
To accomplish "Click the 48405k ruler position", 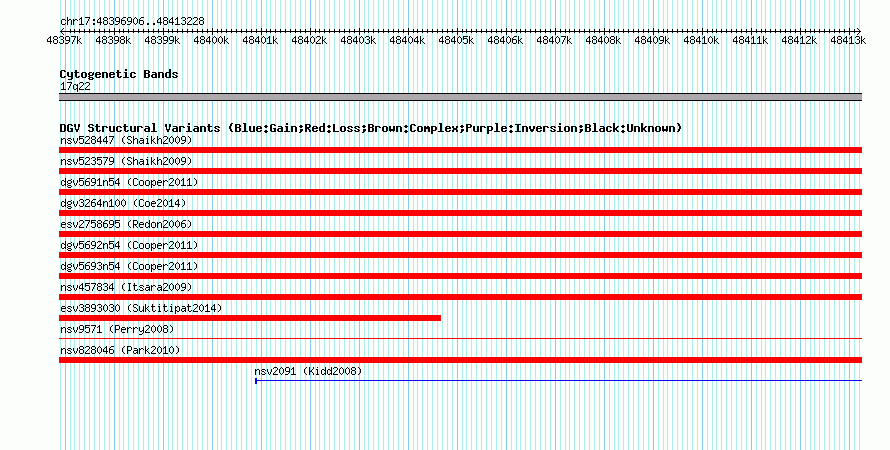I will coord(456,40).
